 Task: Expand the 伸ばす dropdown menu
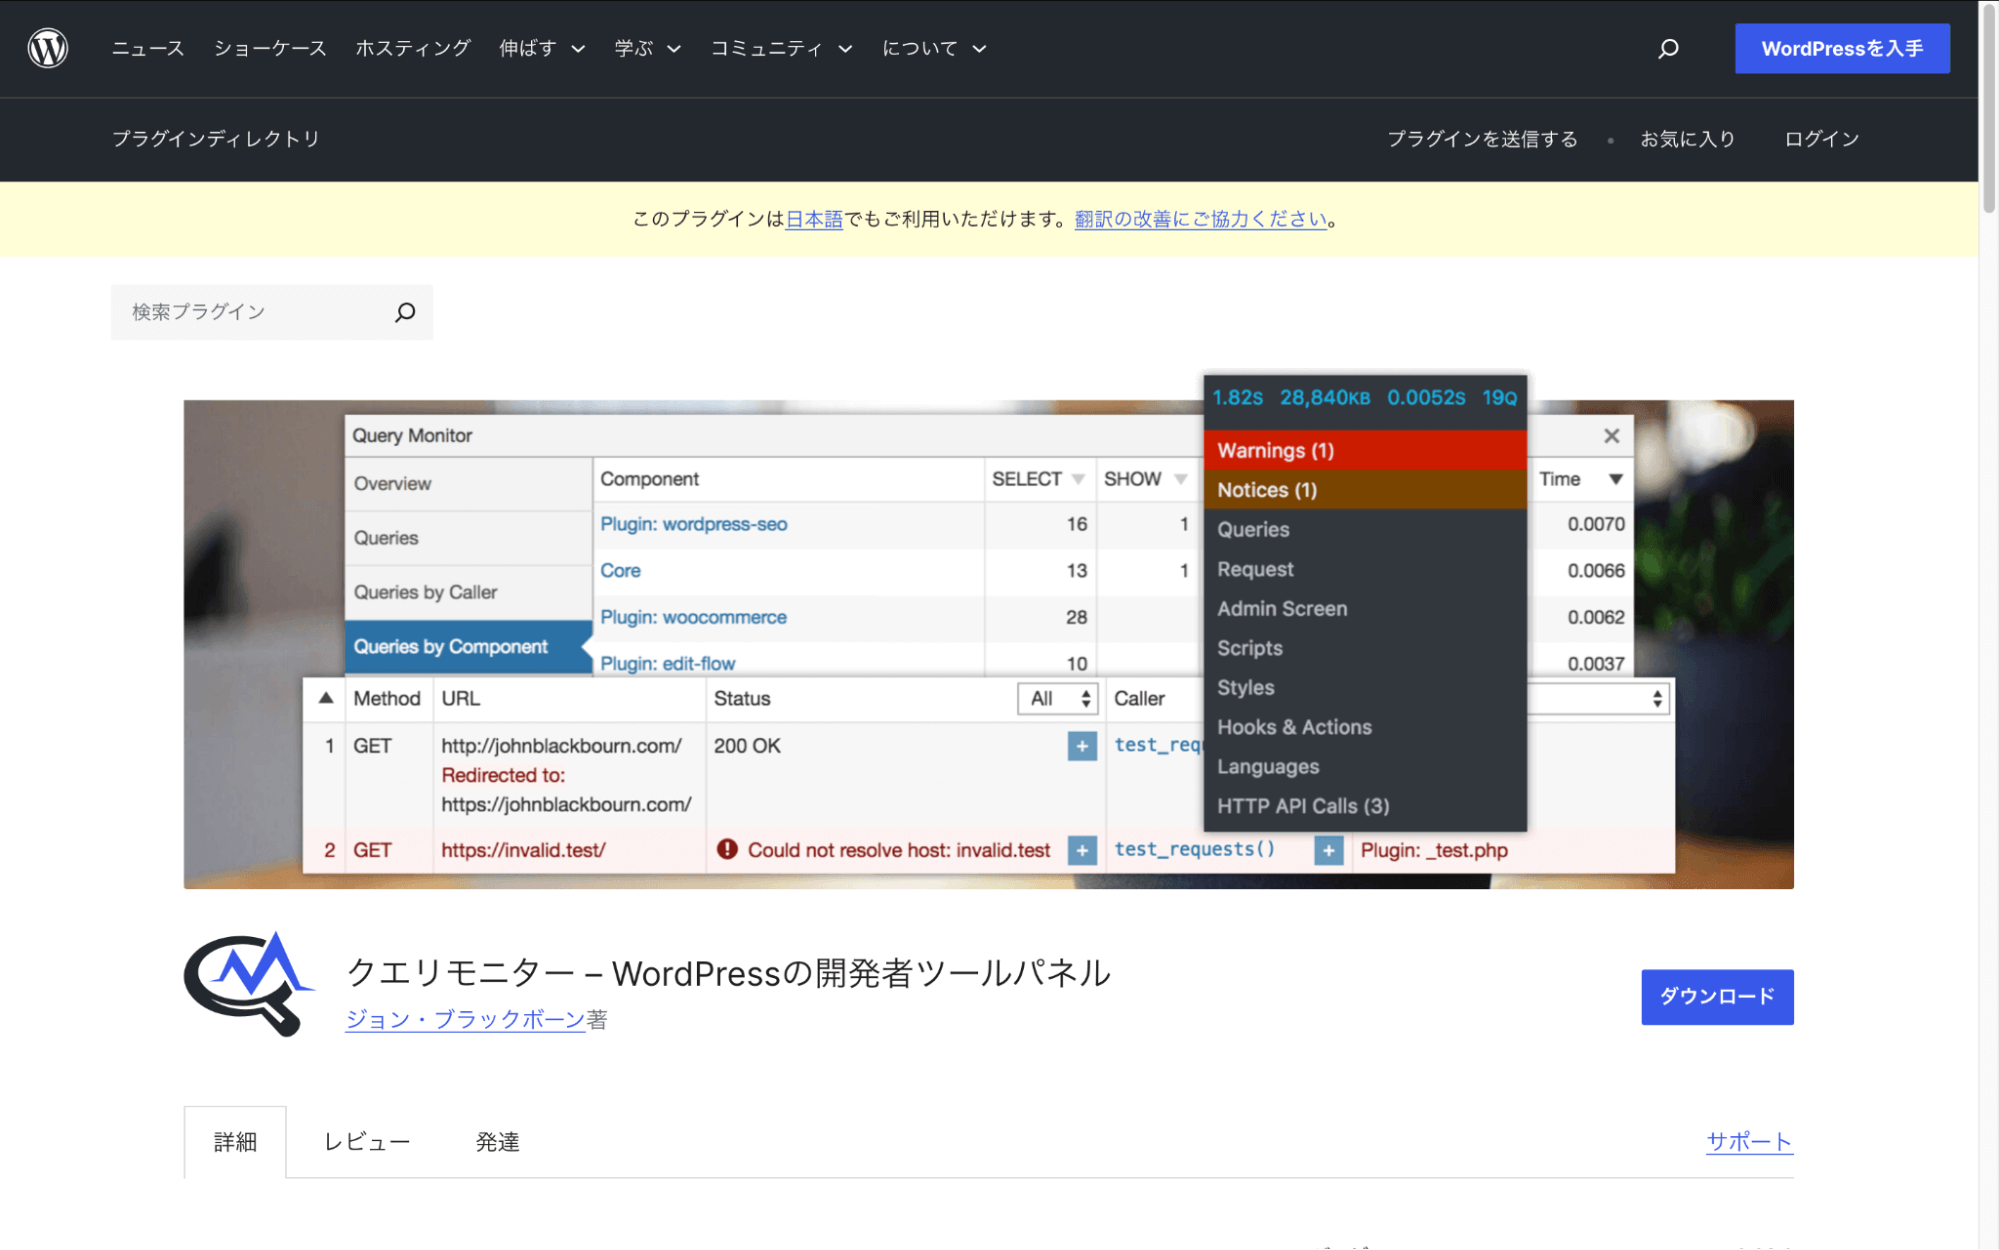click(x=541, y=47)
